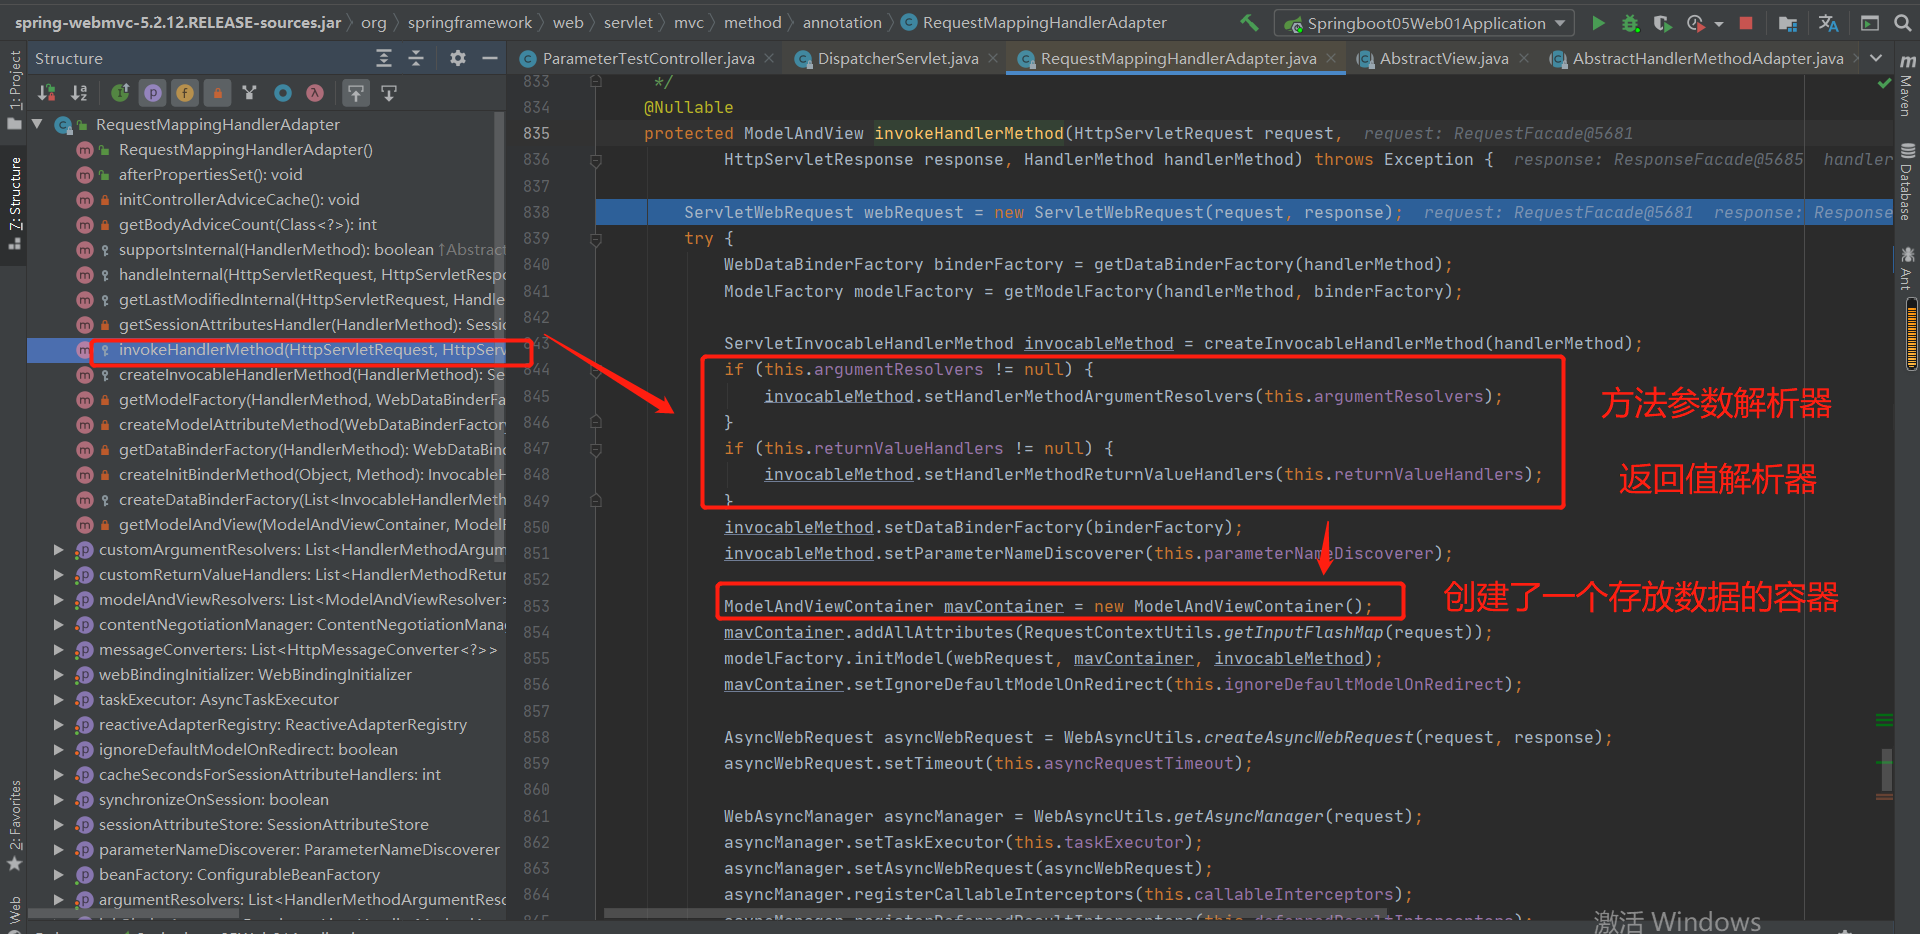Select getBodyAdviceCount(Class<?>): int method
The width and height of the screenshot is (1920, 934).
point(247,224)
